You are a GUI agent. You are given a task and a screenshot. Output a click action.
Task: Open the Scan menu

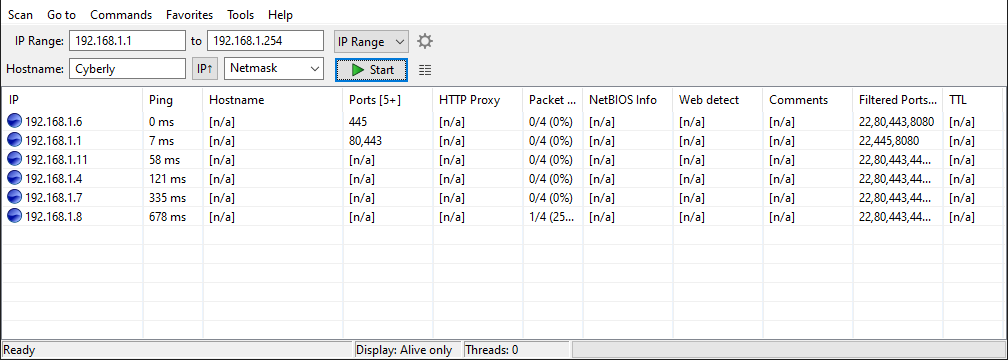[21, 15]
